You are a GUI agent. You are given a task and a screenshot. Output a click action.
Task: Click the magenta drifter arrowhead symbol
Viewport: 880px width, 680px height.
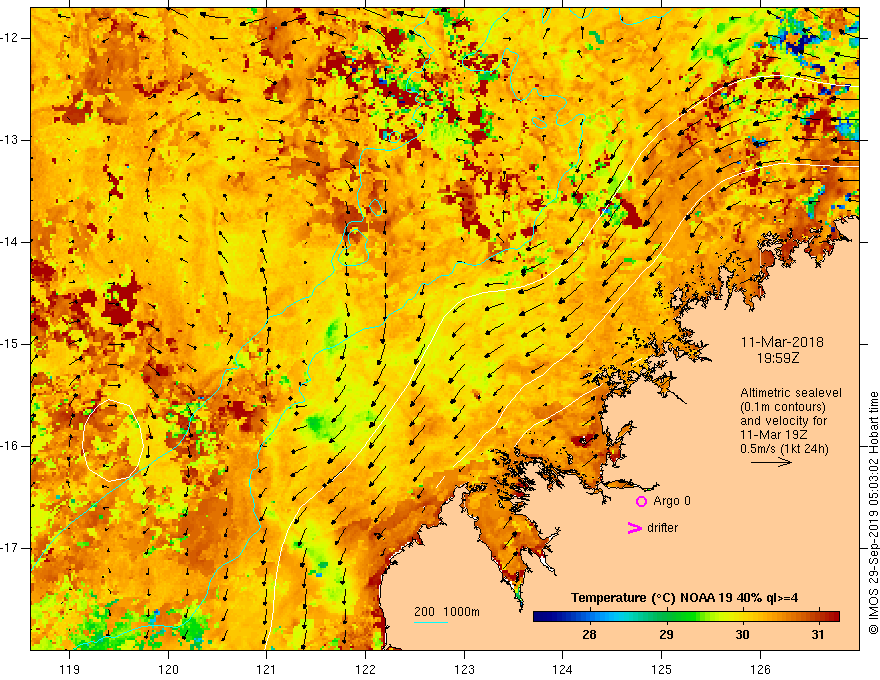point(635,528)
